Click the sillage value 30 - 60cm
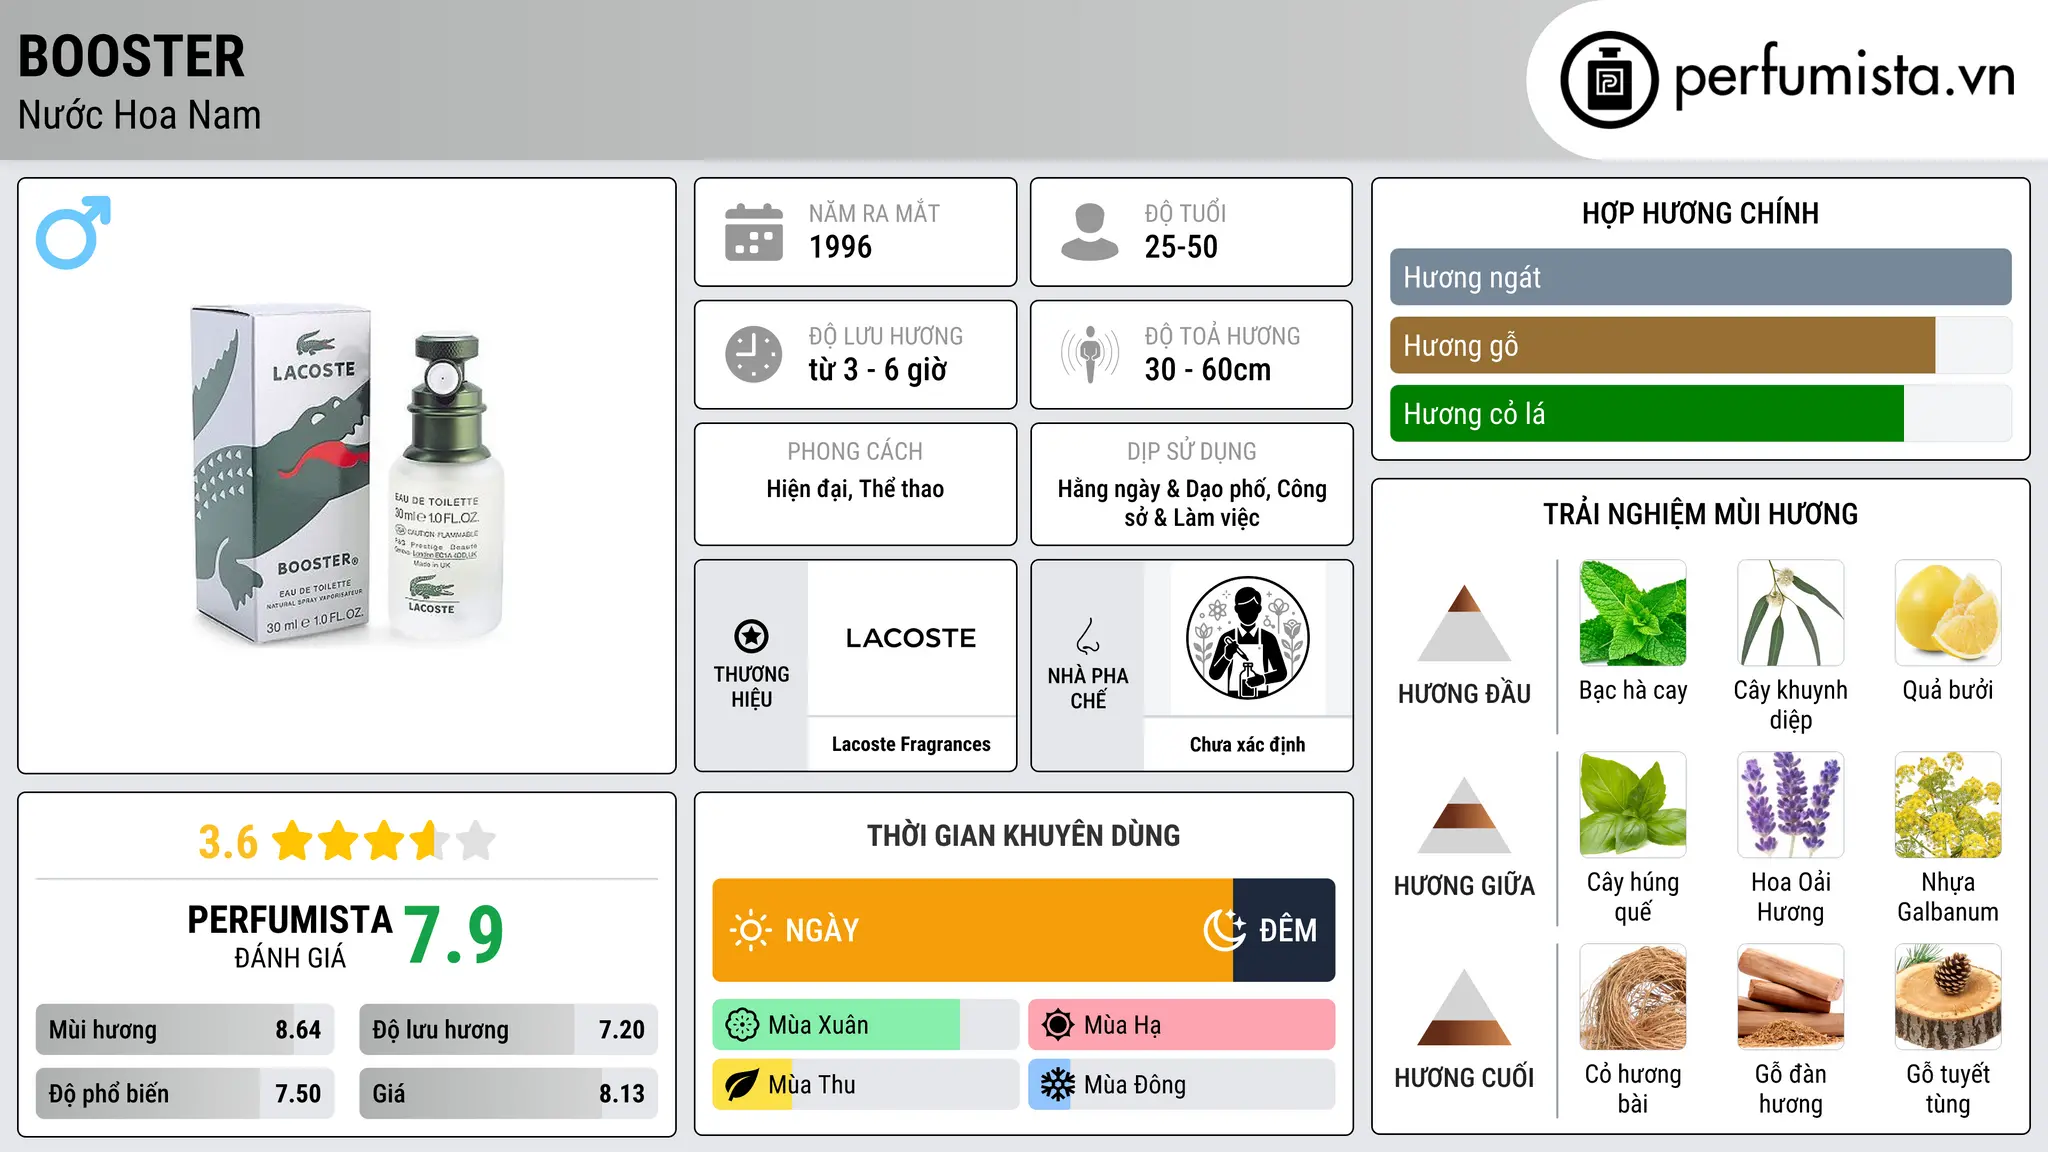2048x1152 pixels. pos(1207,370)
